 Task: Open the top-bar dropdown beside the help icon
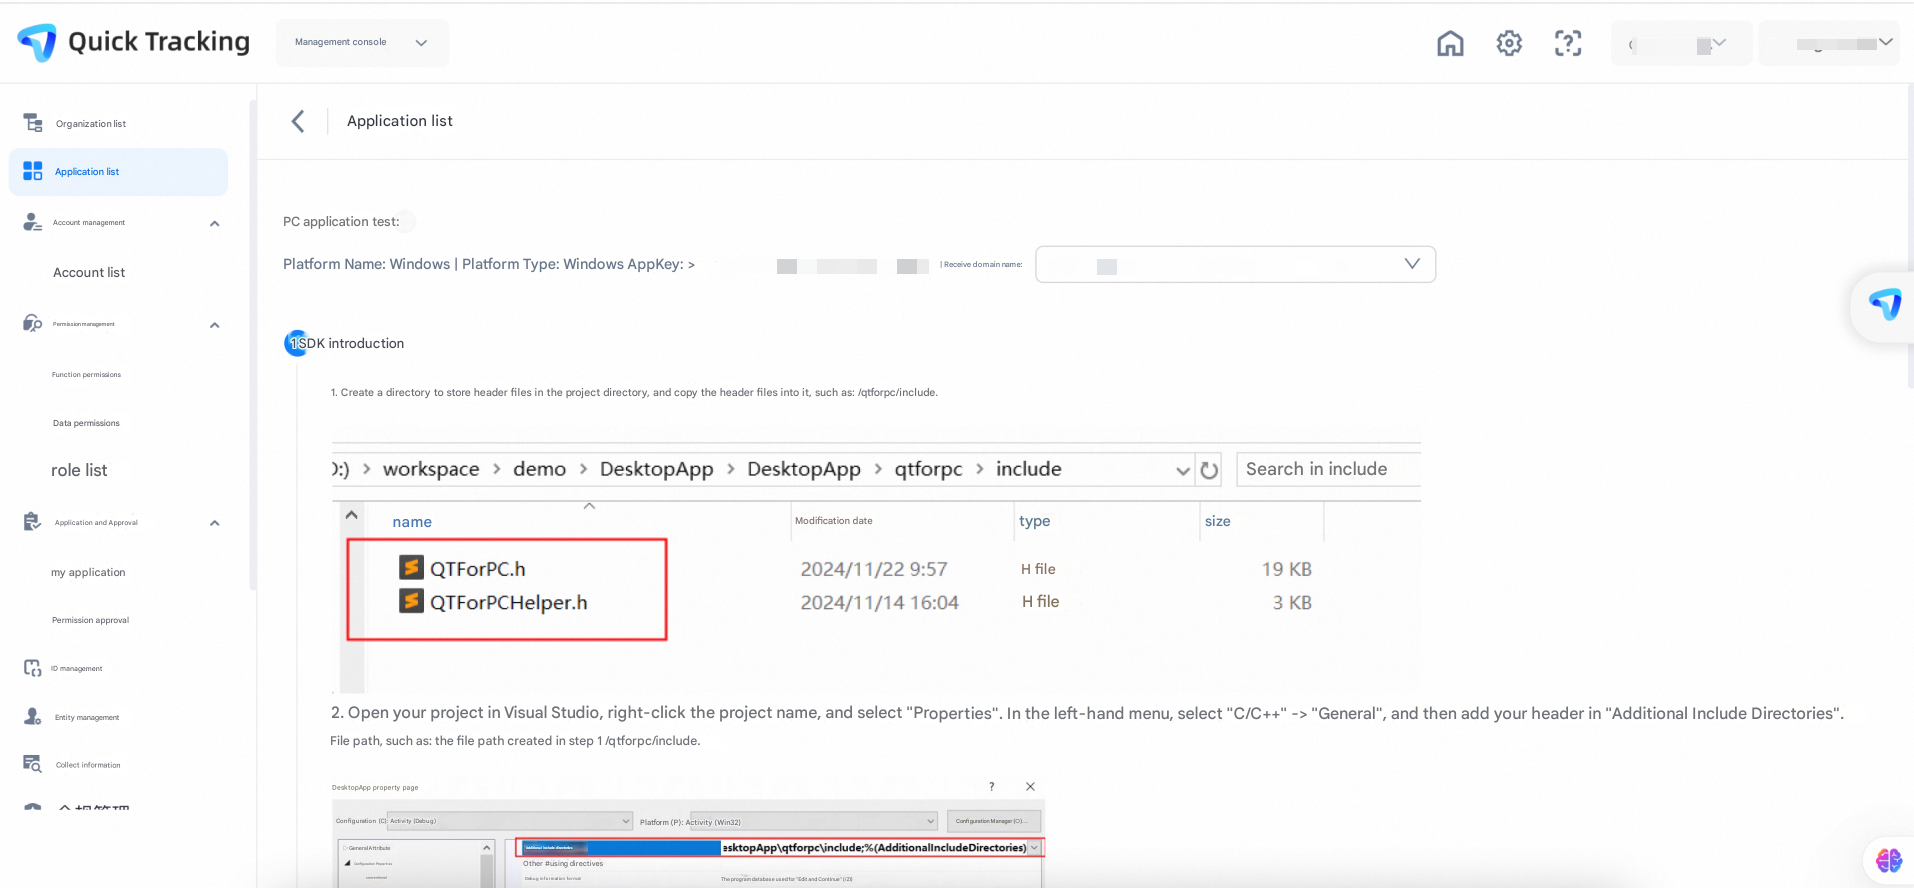click(x=1681, y=43)
